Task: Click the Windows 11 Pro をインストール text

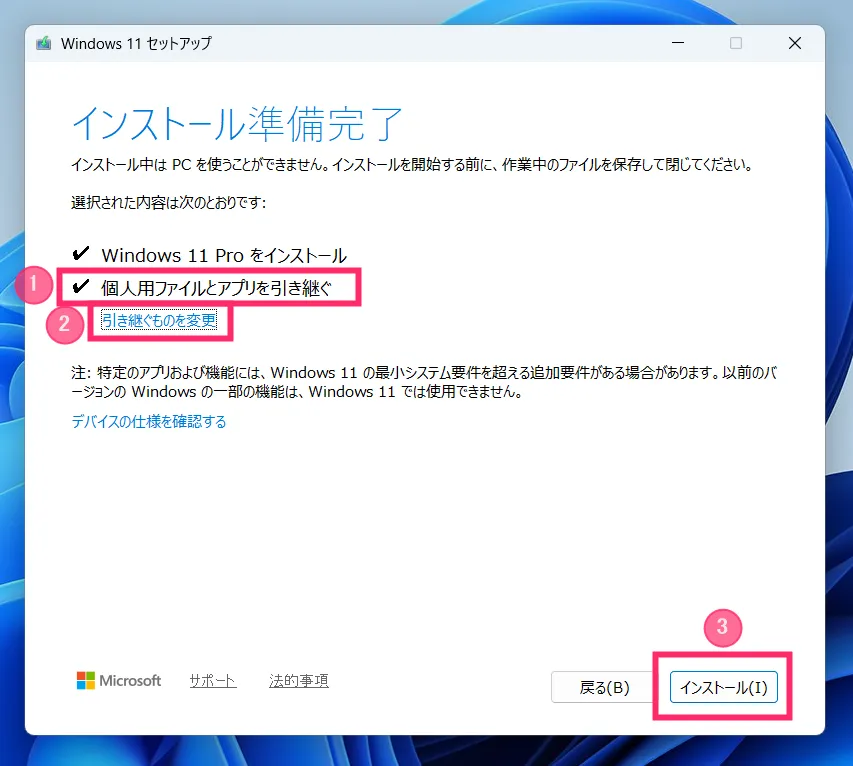Action: [x=224, y=255]
